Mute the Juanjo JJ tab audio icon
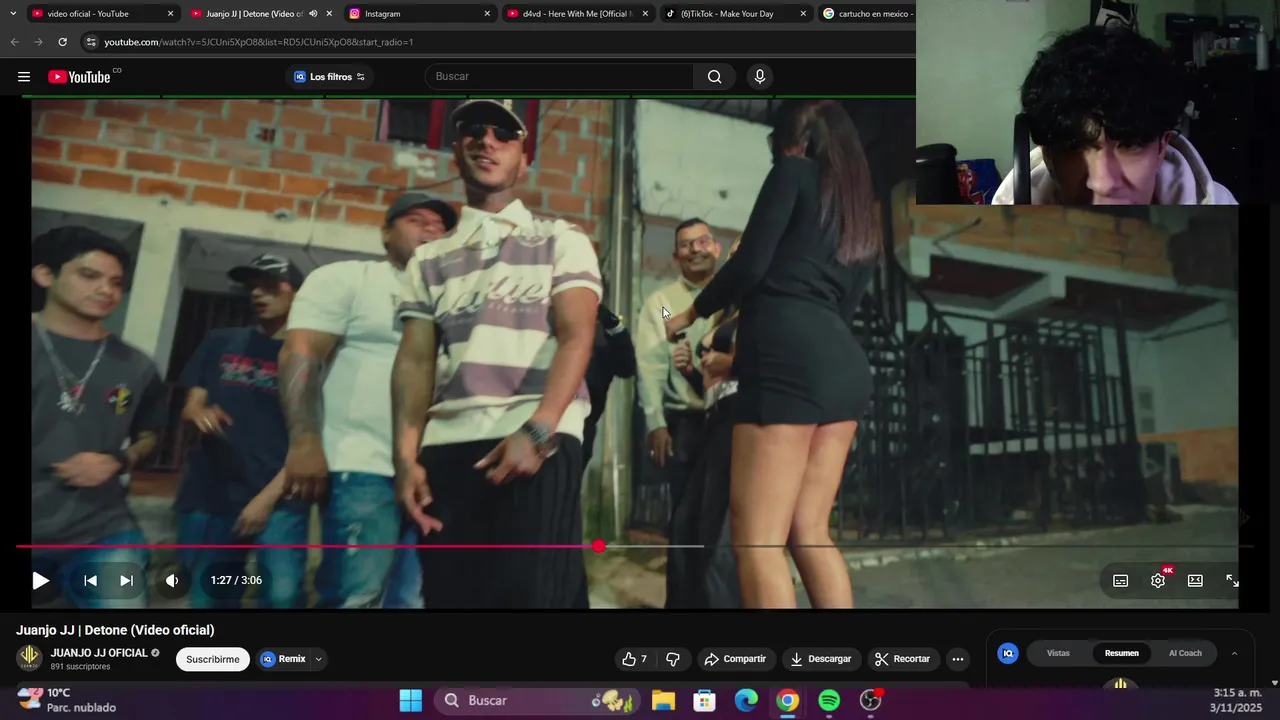Screen dimensions: 1280x720 tap(313, 14)
